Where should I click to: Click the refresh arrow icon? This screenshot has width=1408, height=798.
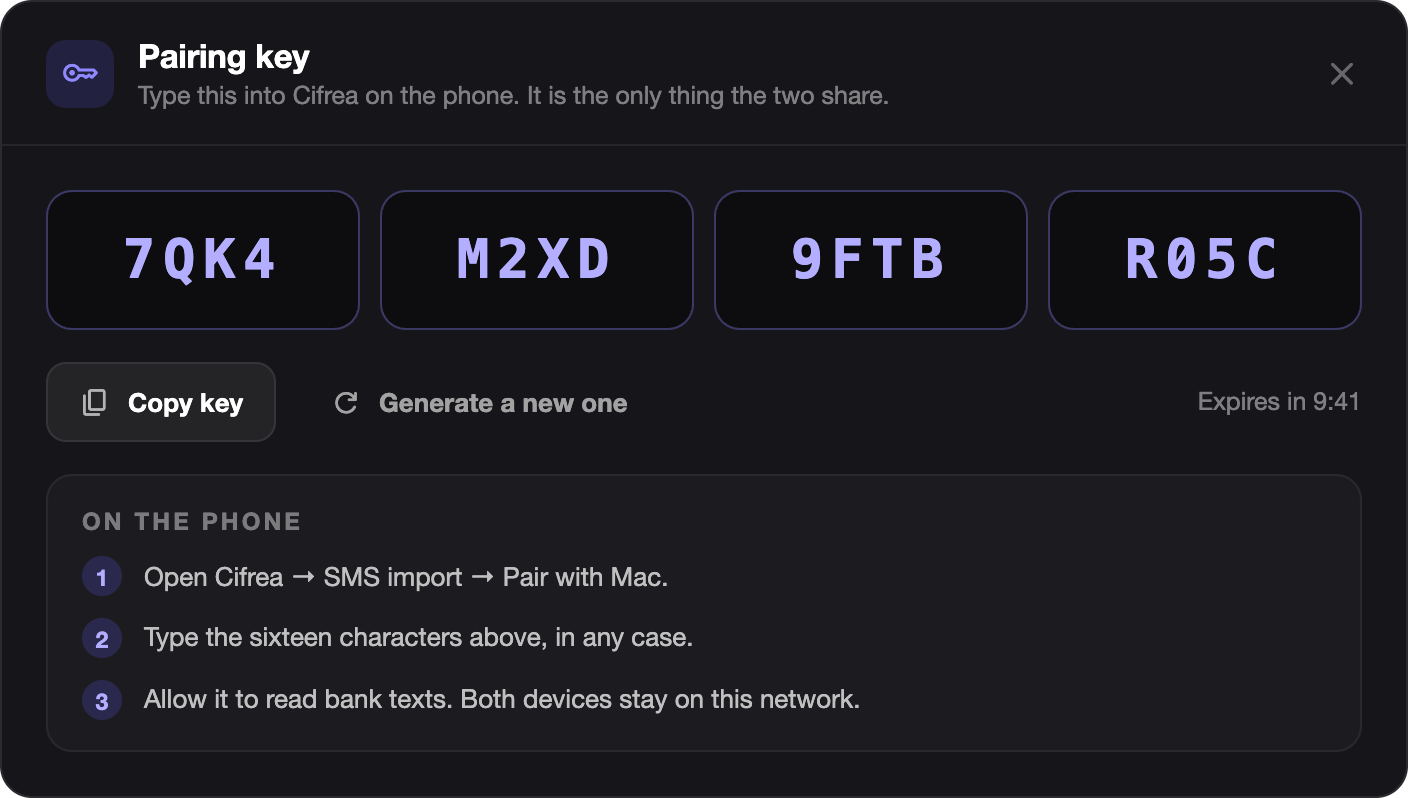(346, 403)
